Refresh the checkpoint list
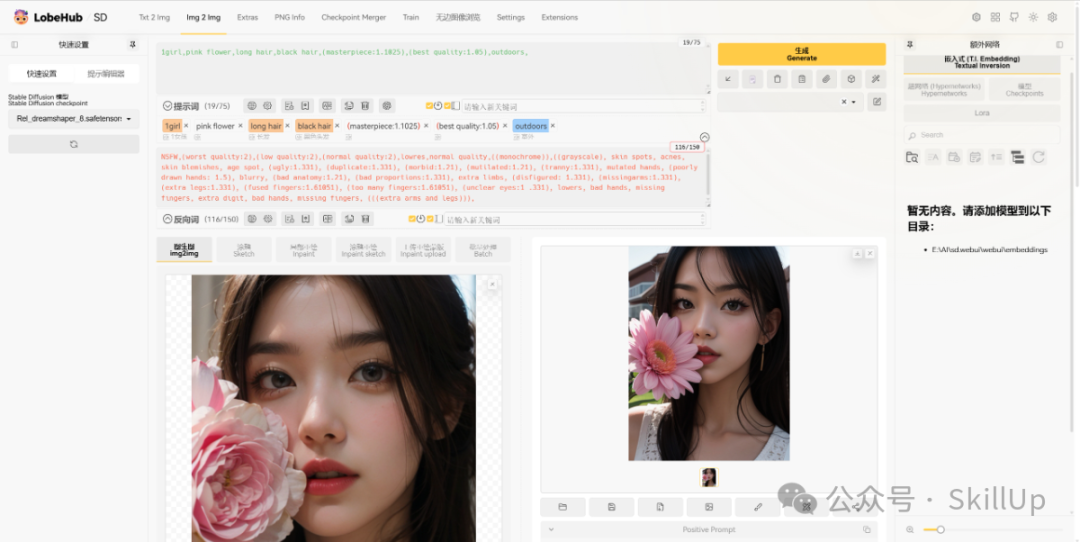1080x542 pixels. coord(74,144)
